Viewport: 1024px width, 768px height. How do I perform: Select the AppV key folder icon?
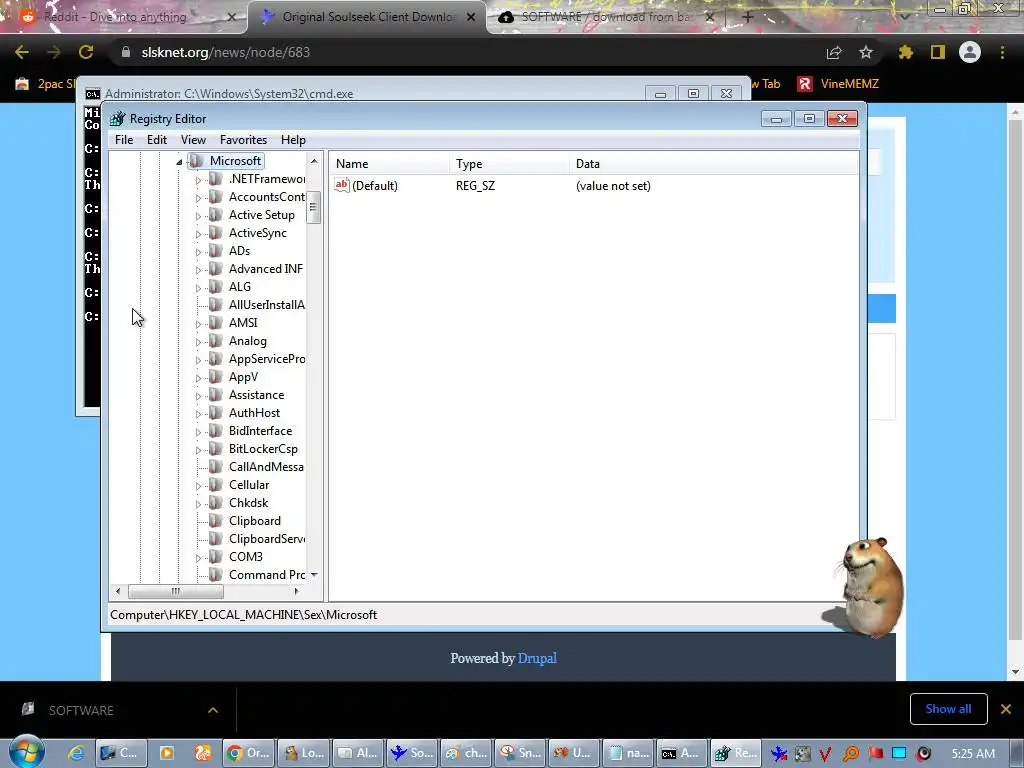[216, 377]
